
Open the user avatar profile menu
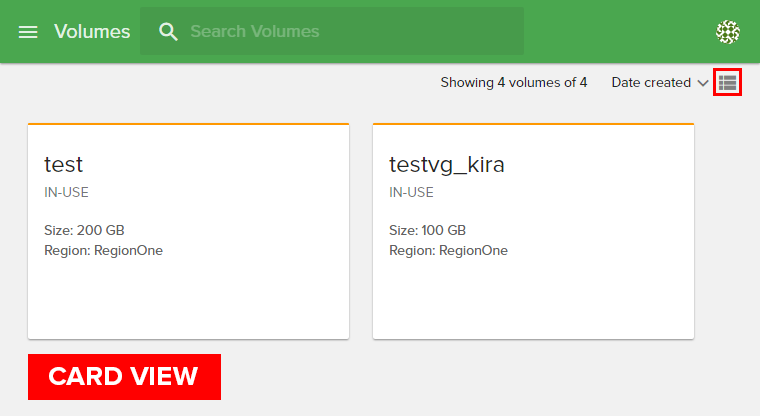coord(728,32)
